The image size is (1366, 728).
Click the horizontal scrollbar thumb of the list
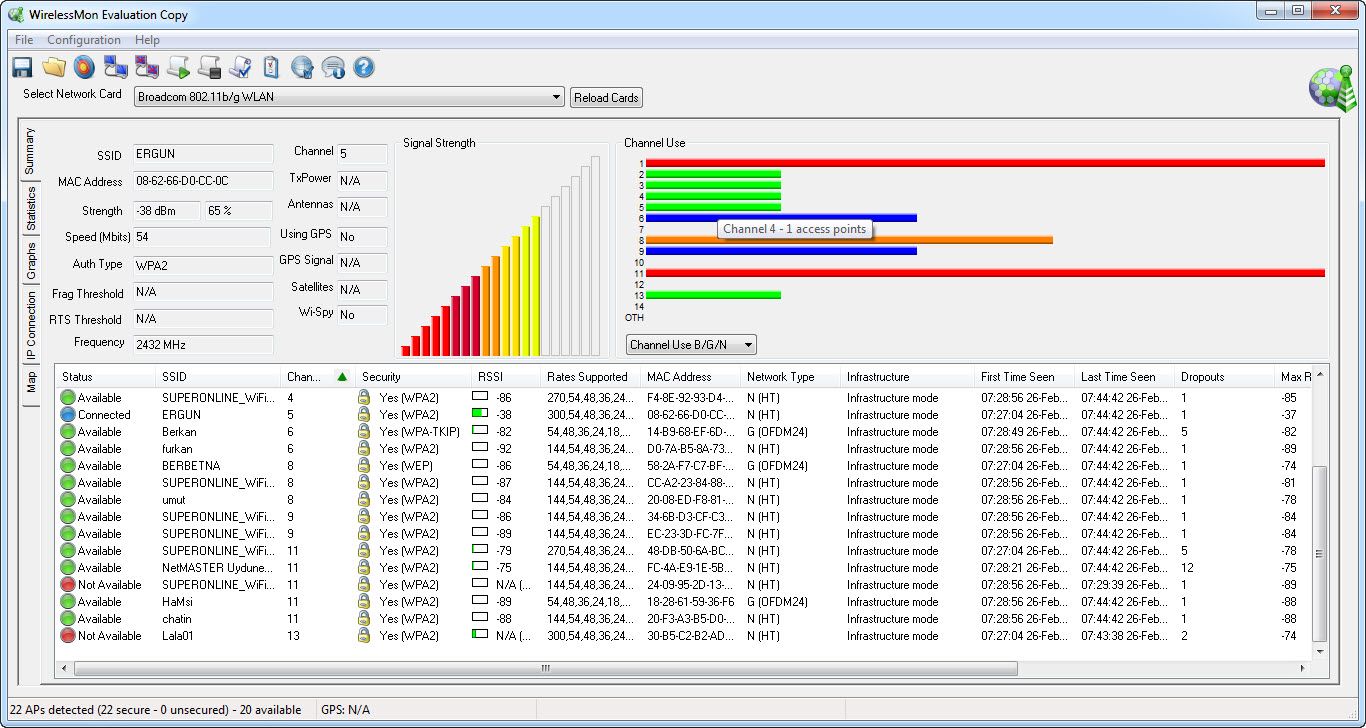[546, 668]
